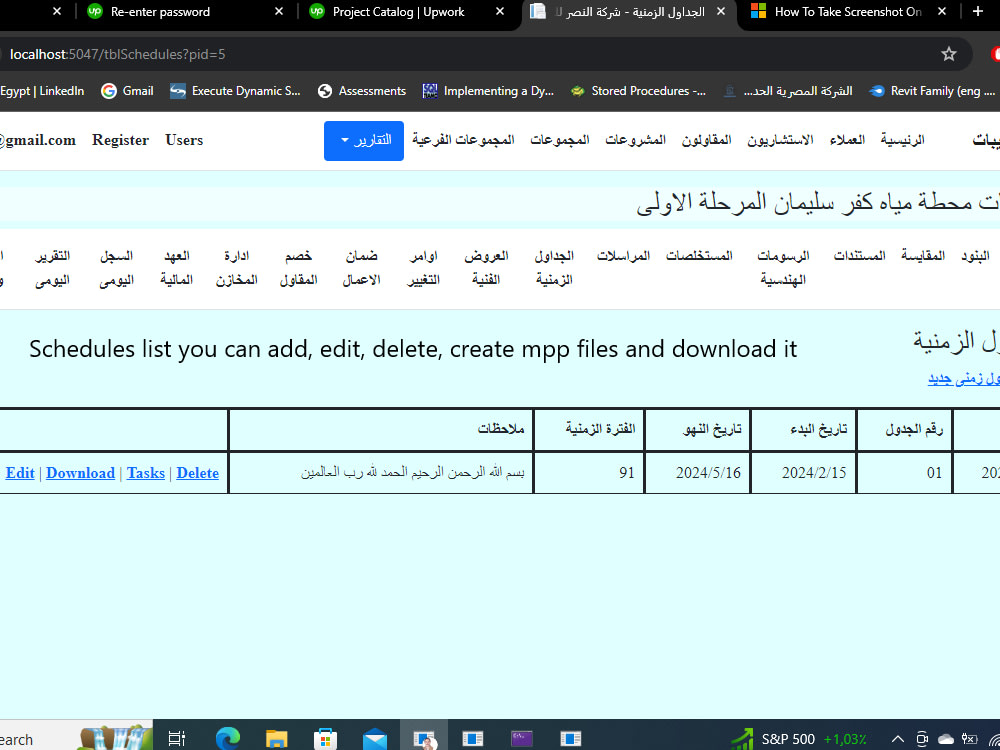
Task: Select the 2024/2/15 start date cell
Action: pos(804,473)
